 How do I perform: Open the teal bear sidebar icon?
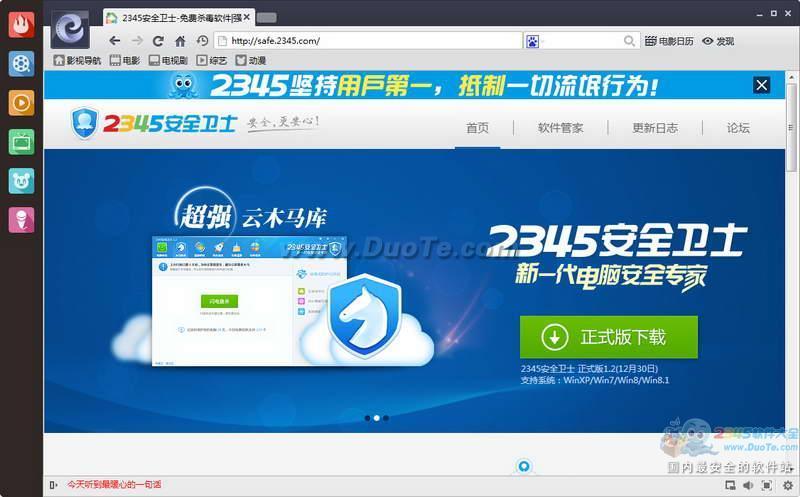(21, 181)
